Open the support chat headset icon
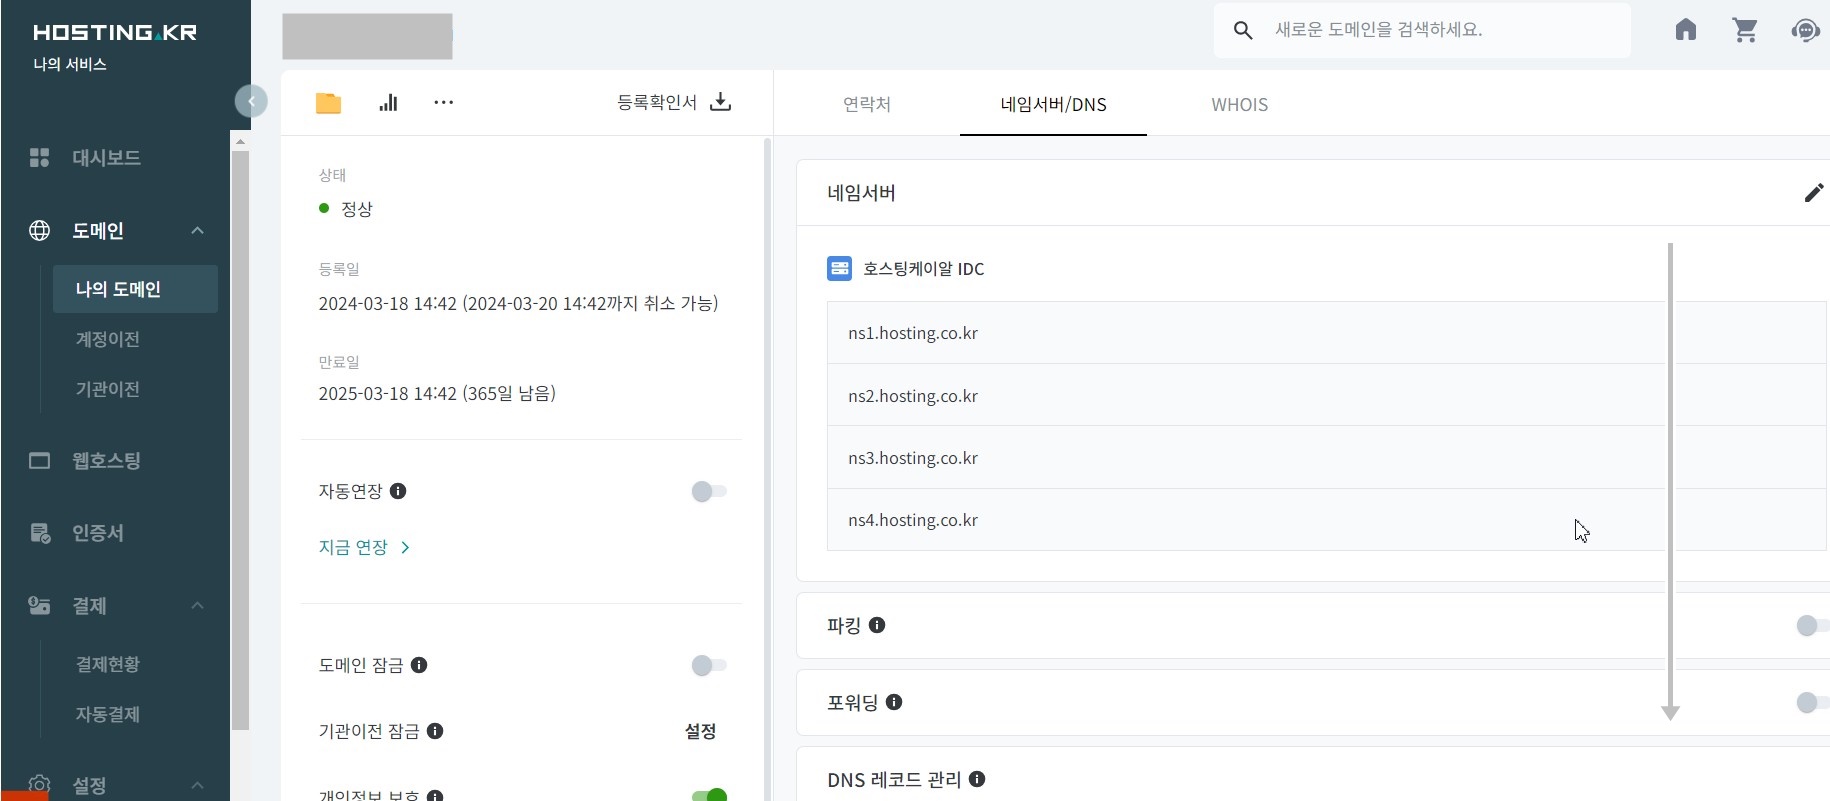Viewport: 1830px width, 801px height. click(1805, 30)
